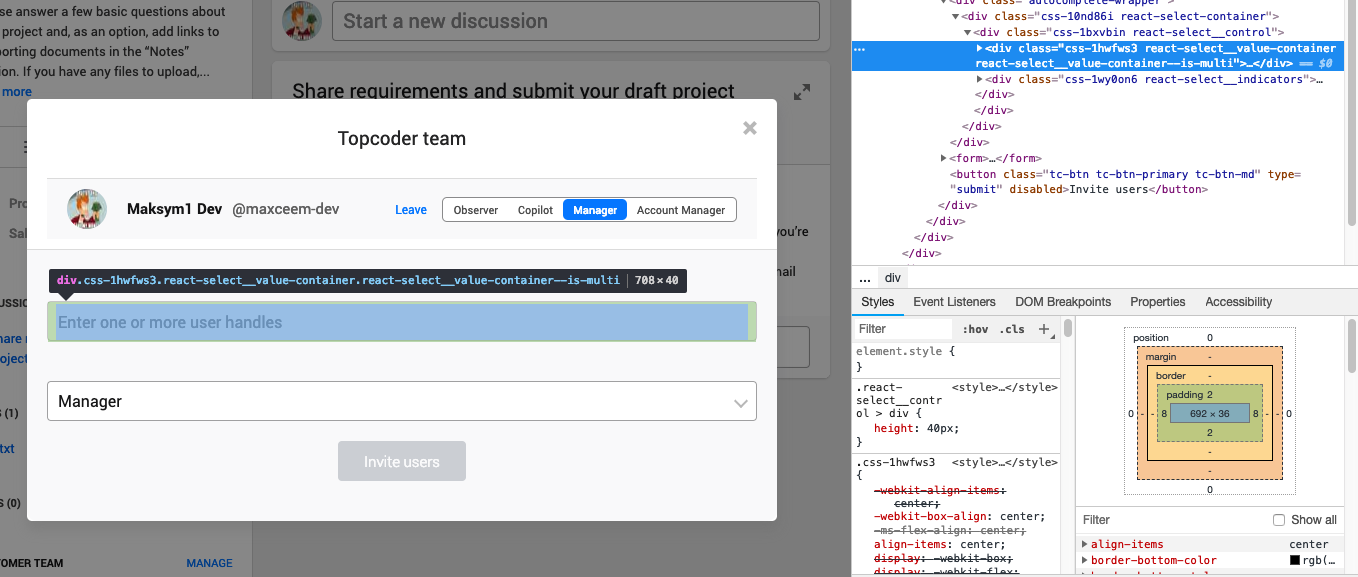
Task: Expand the react-select__value-container node
Action: tap(980, 48)
